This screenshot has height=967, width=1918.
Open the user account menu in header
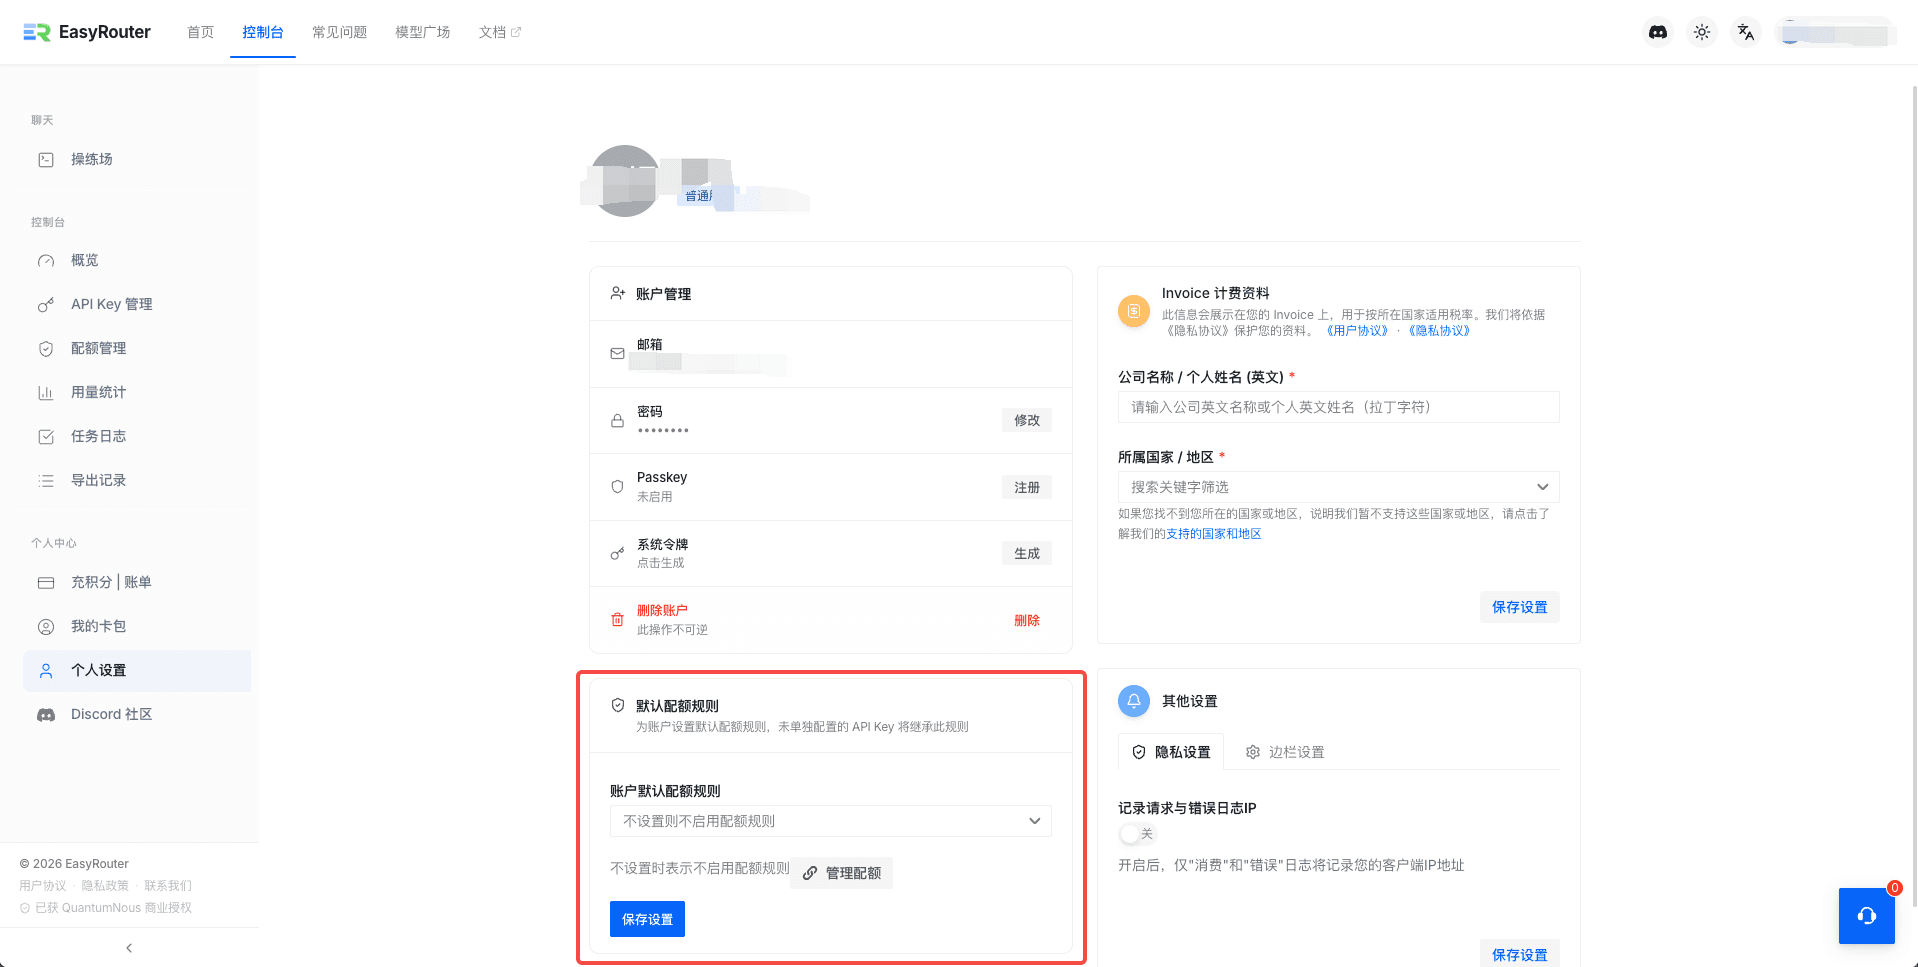(x=1835, y=33)
